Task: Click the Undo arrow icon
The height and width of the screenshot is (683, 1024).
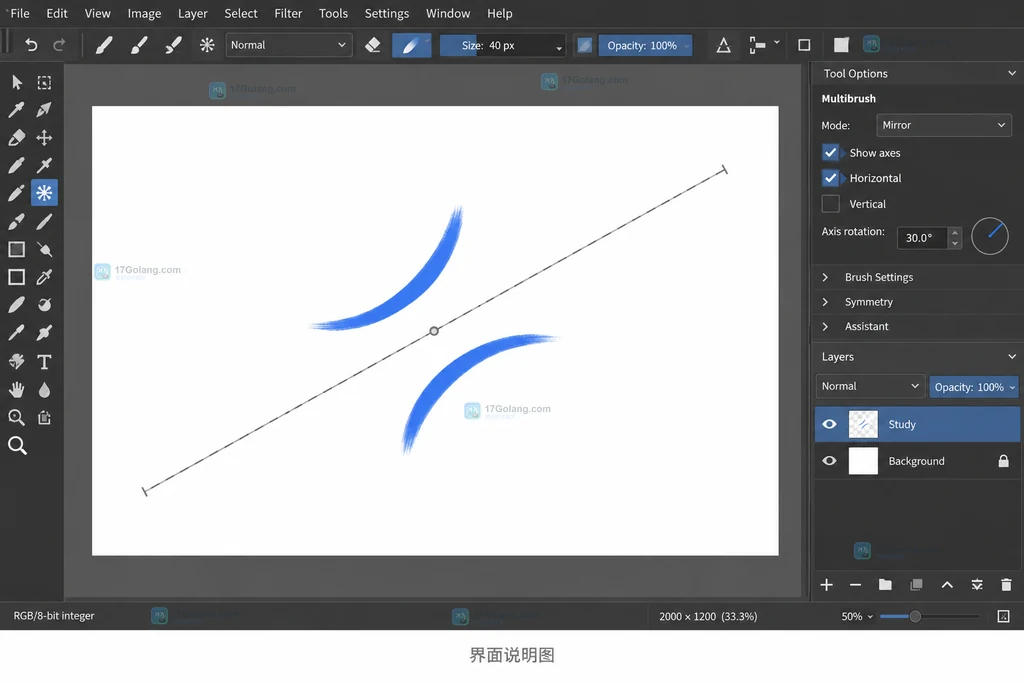Action: [x=30, y=45]
